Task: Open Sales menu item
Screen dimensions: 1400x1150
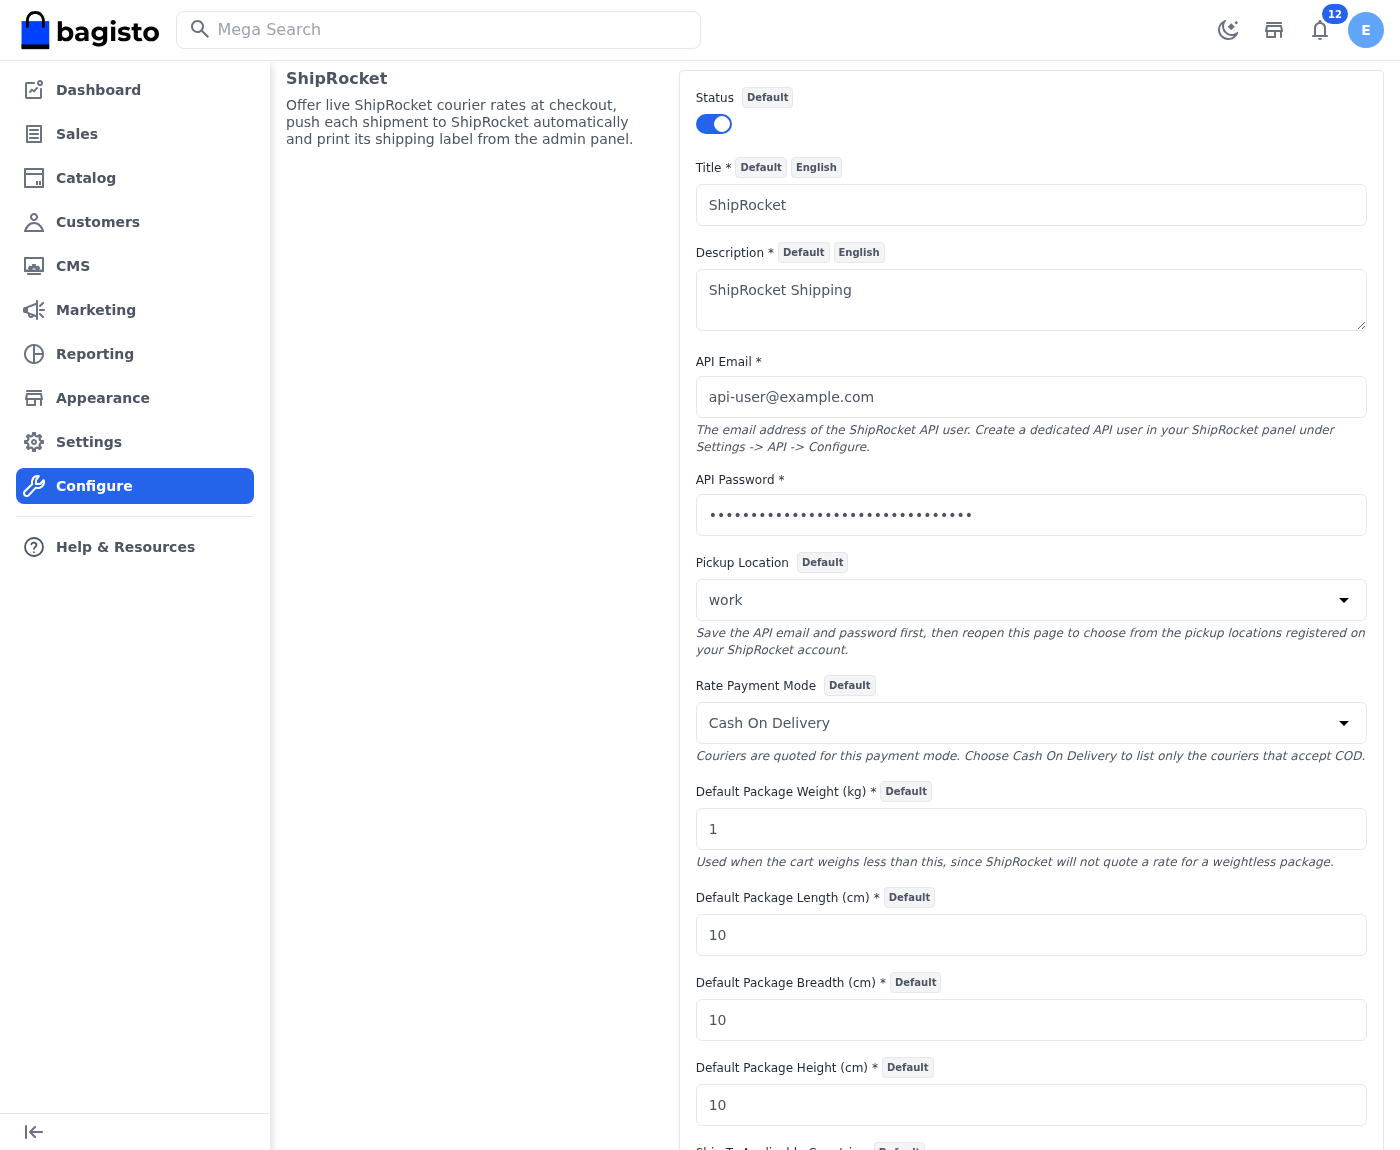Action: click(x=135, y=134)
